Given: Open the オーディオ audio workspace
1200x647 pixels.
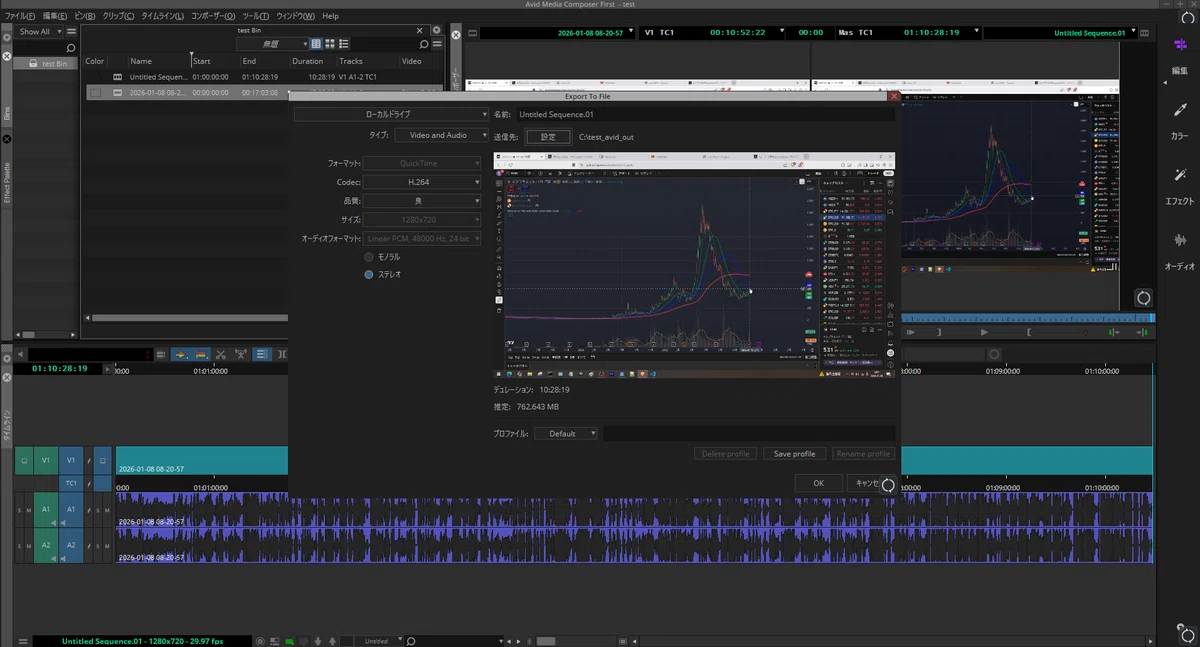Looking at the screenshot, I should coord(1179,251).
